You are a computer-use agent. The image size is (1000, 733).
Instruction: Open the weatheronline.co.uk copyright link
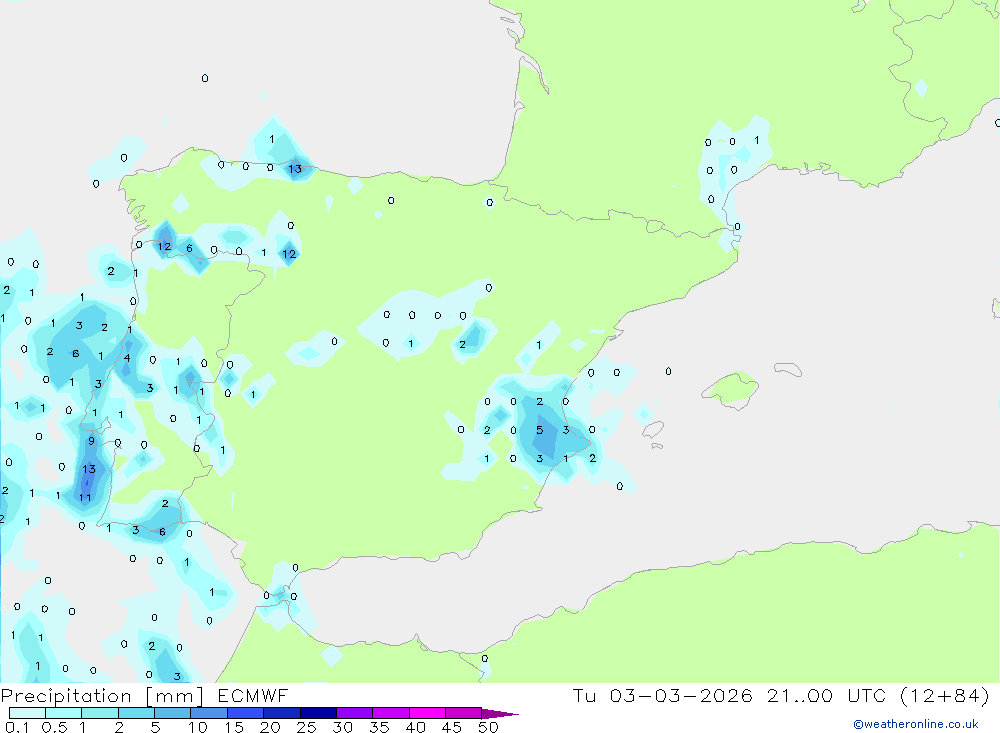[x=916, y=724]
